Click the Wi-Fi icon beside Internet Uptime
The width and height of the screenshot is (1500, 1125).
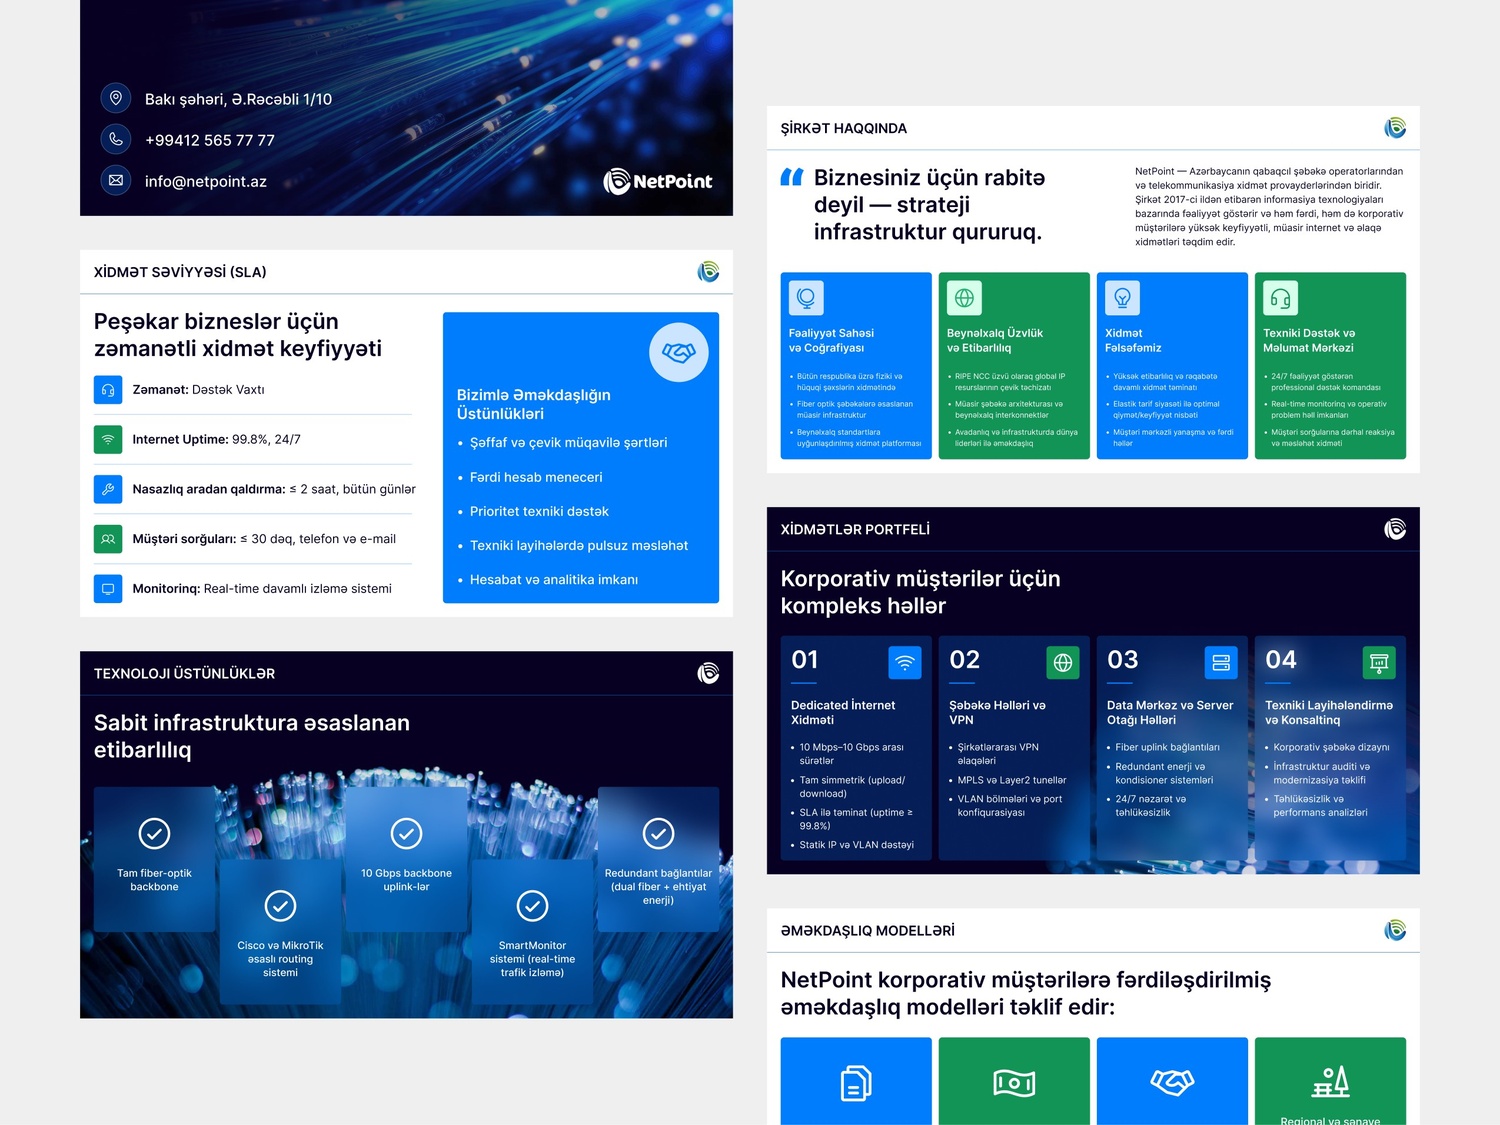tap(108, 439)
